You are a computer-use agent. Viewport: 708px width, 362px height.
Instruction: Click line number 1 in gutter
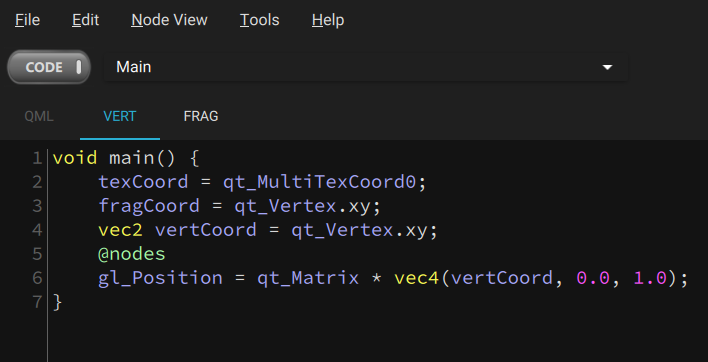point(37,158)
